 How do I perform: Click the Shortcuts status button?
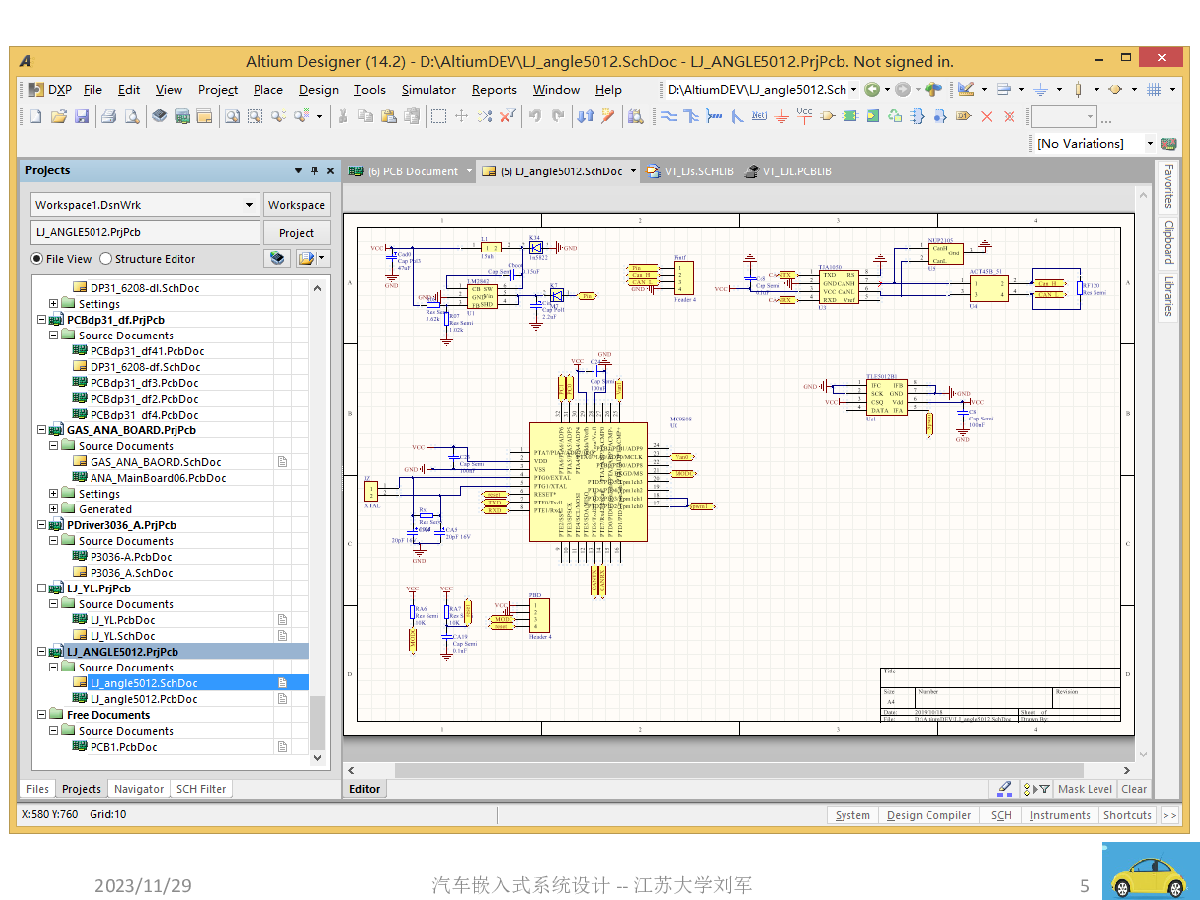point(1127,815)
